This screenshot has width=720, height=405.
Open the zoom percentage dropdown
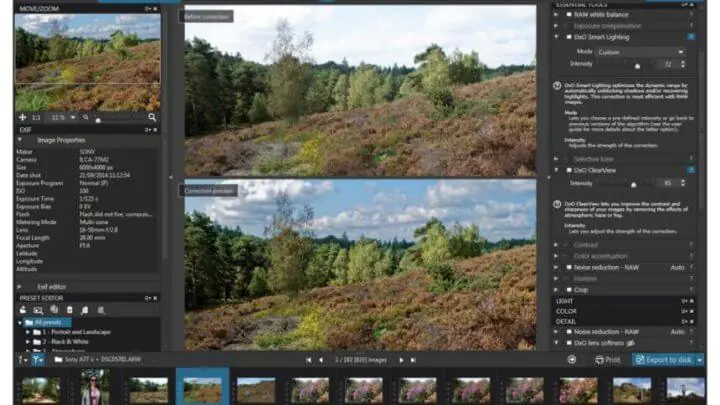73,118
